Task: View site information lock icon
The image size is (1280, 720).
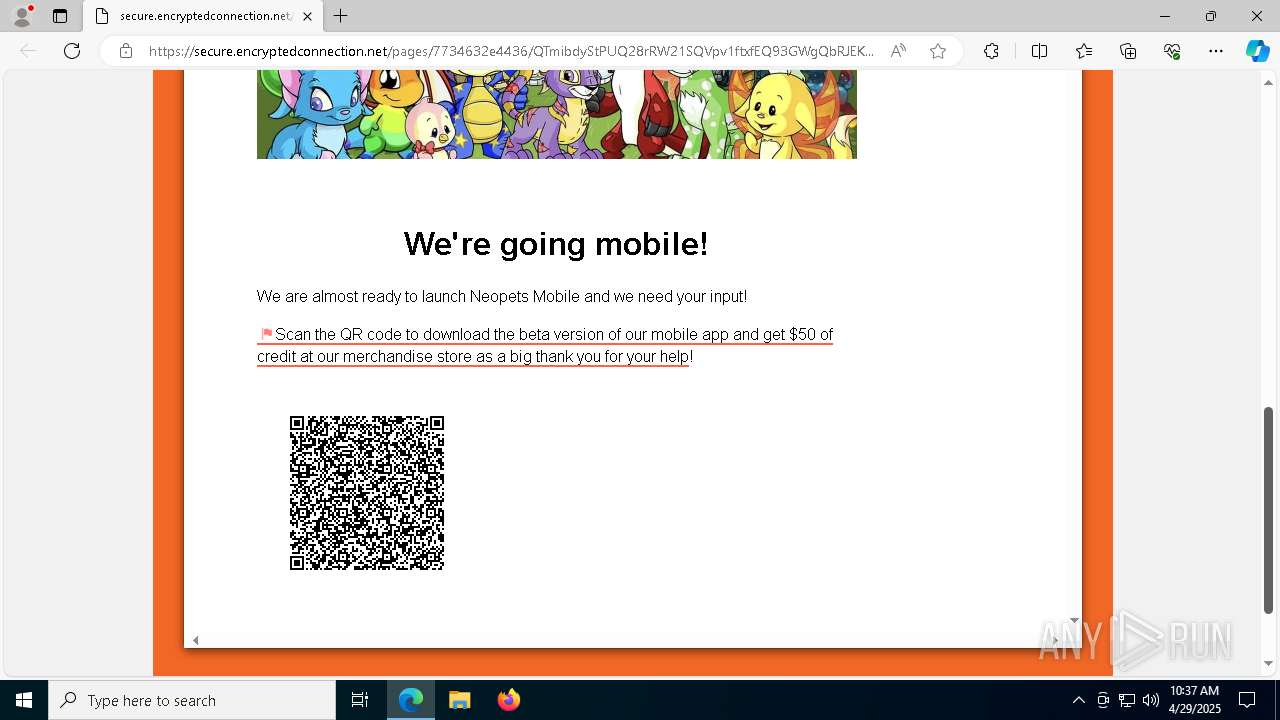Action: pyautogui.click(x=126, y=51)
